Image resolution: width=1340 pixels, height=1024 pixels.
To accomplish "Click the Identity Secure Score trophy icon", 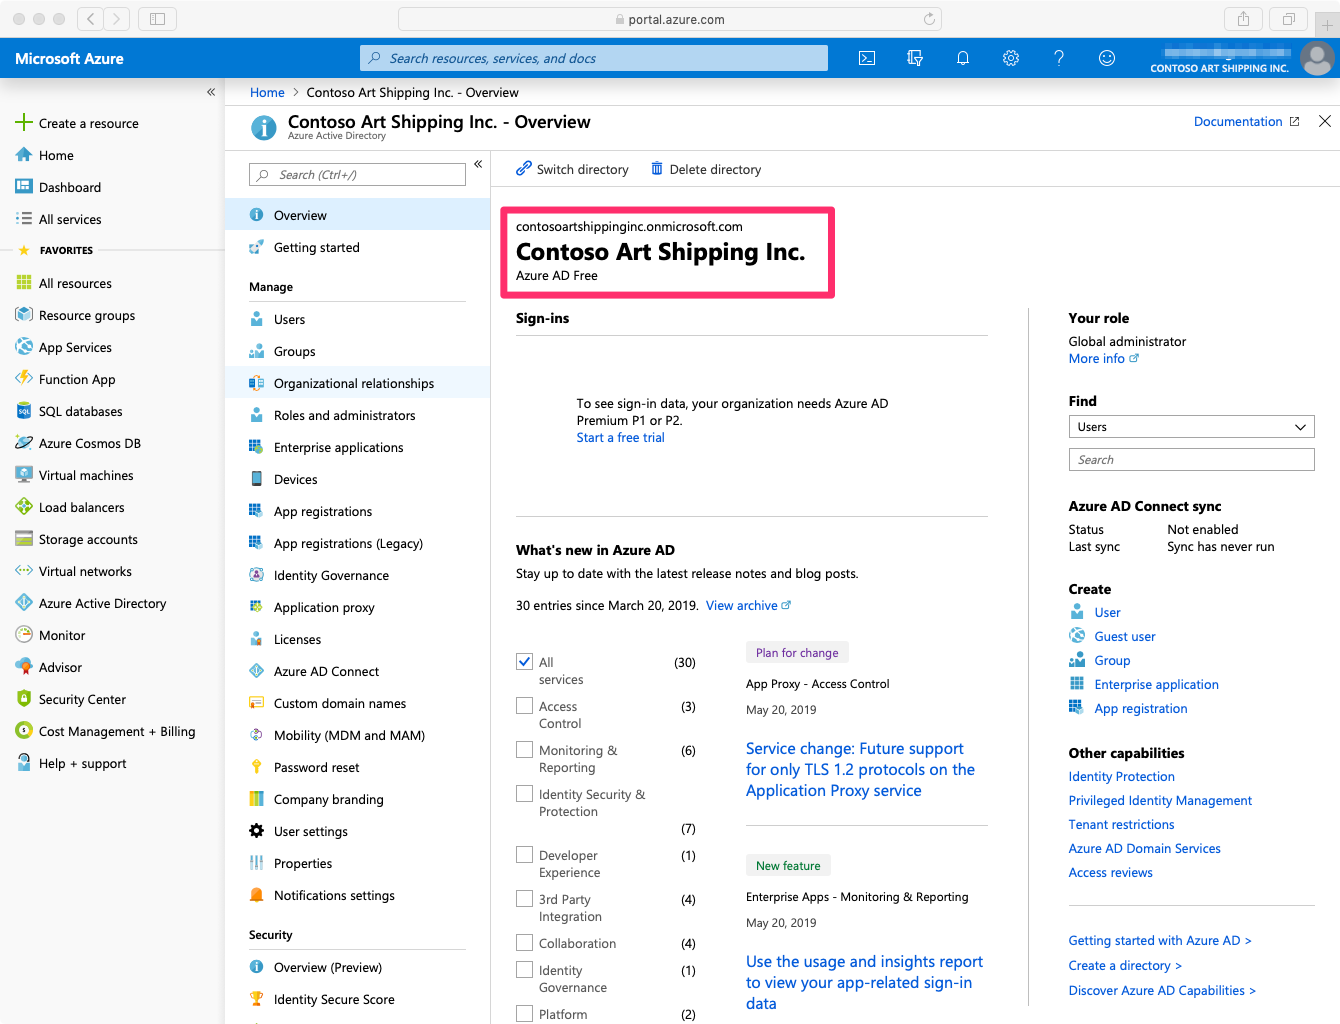I will tap(256, 999).
